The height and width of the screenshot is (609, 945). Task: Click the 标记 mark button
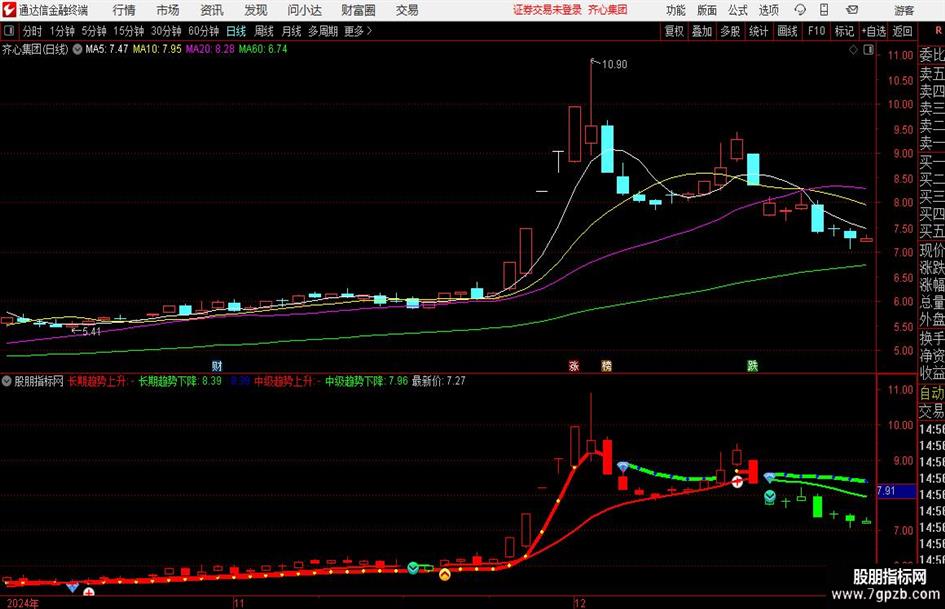[844, 31]
